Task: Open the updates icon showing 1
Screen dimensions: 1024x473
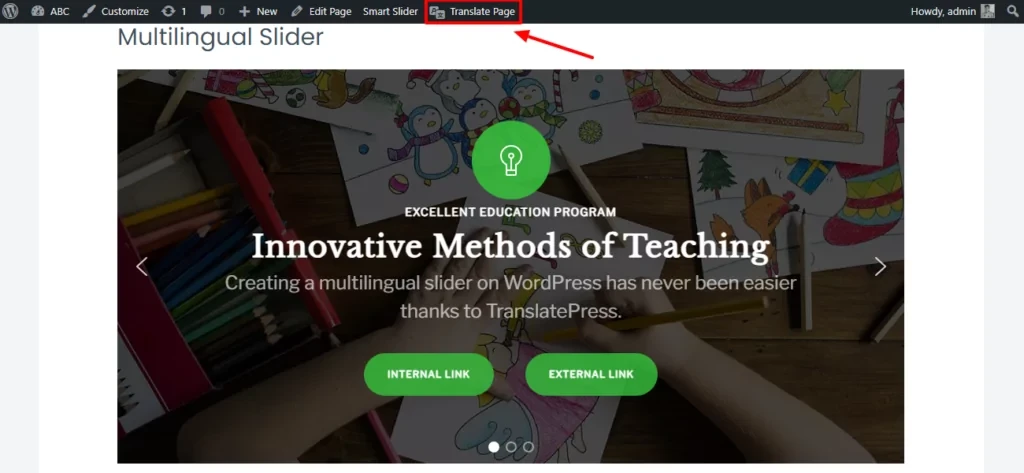Action: coord(168,11)
